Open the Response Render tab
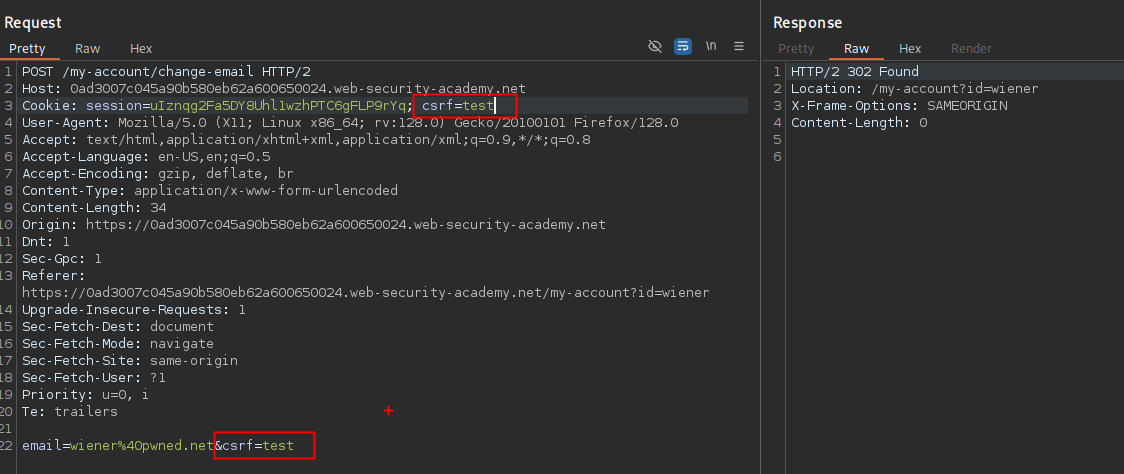The image size is (1124, 474). [971, 48]
